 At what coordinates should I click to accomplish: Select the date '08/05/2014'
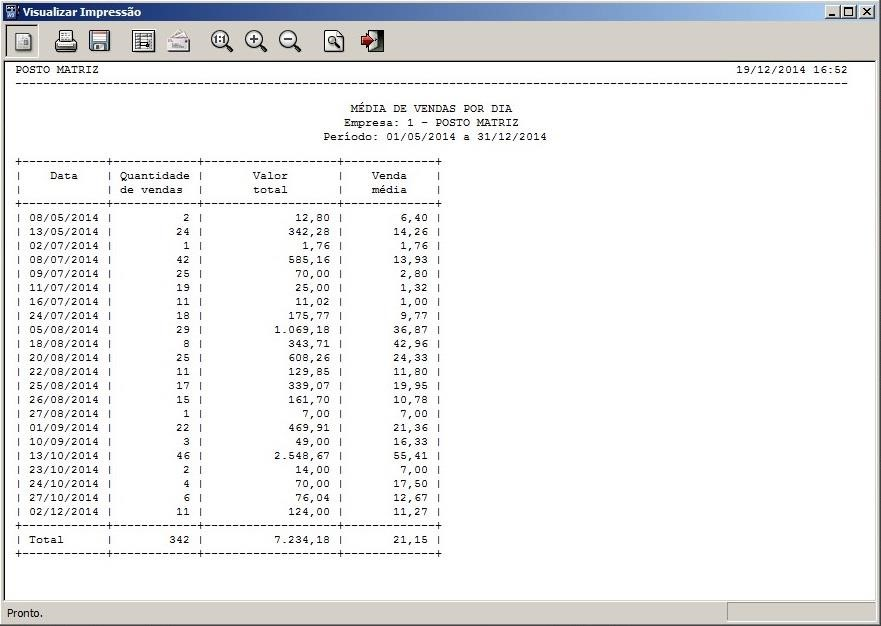63,217
